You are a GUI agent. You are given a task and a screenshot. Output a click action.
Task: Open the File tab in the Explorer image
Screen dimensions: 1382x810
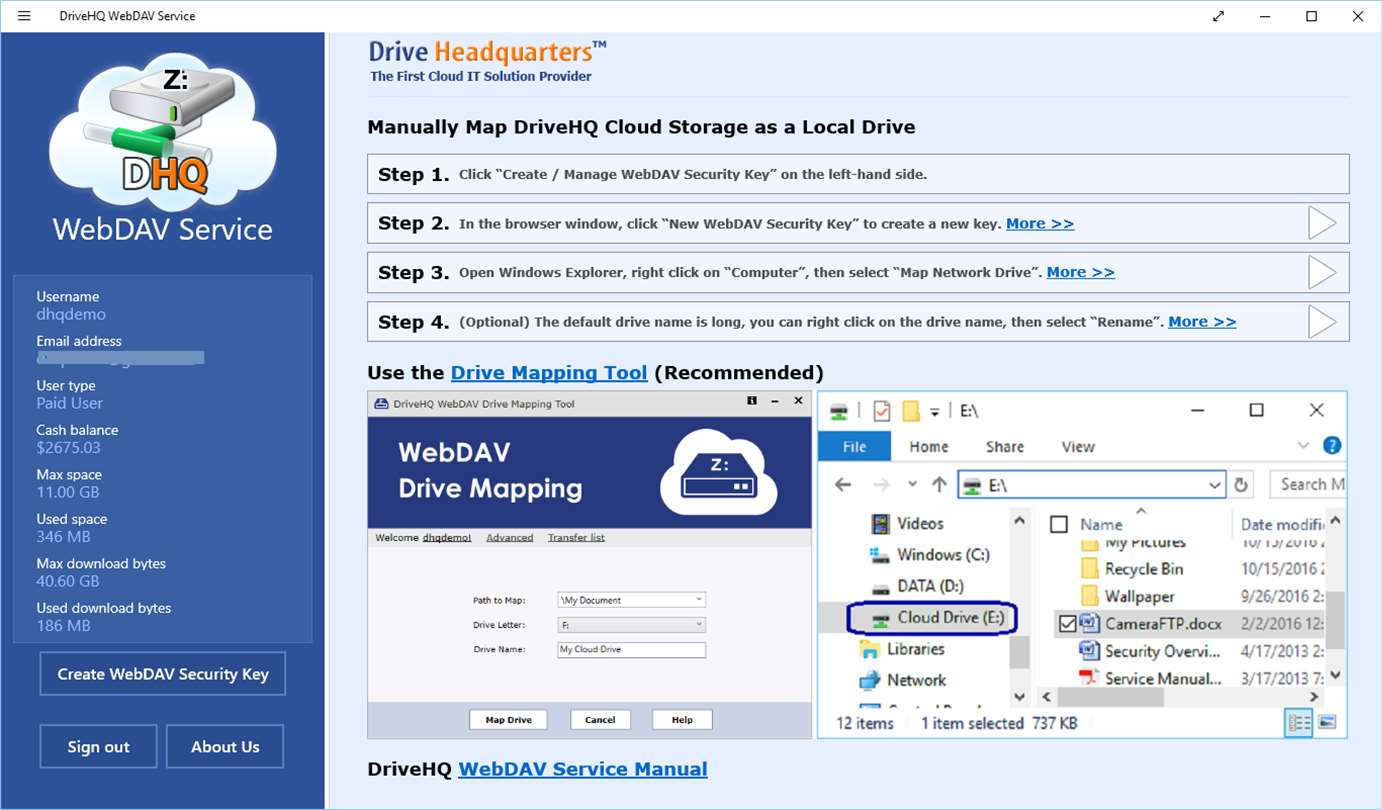pyautogui.click(x=854, y=446)
